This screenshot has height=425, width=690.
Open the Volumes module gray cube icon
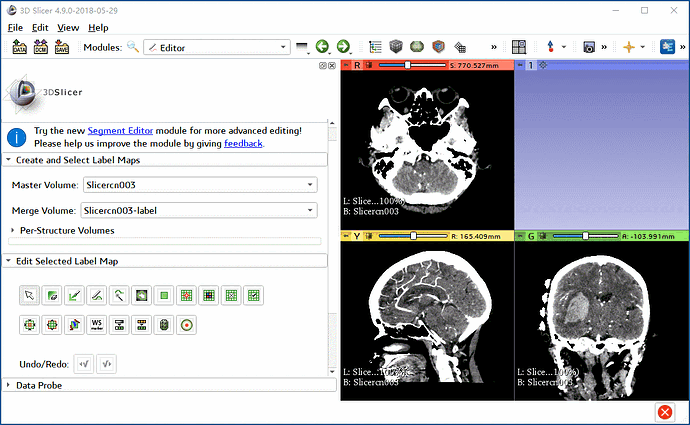point(396,46)
